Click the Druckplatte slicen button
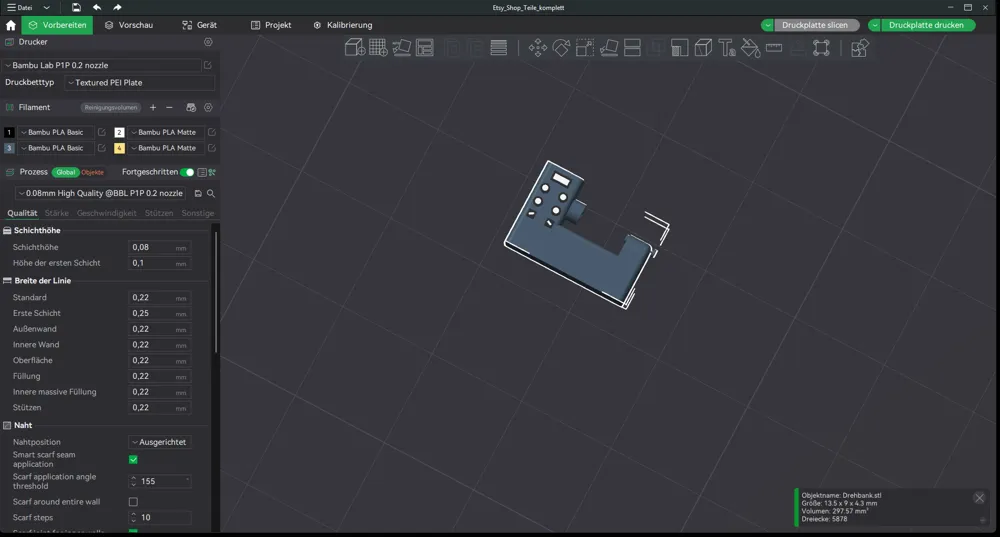This screenshot has height=537, width=1000. pos(816,26)
